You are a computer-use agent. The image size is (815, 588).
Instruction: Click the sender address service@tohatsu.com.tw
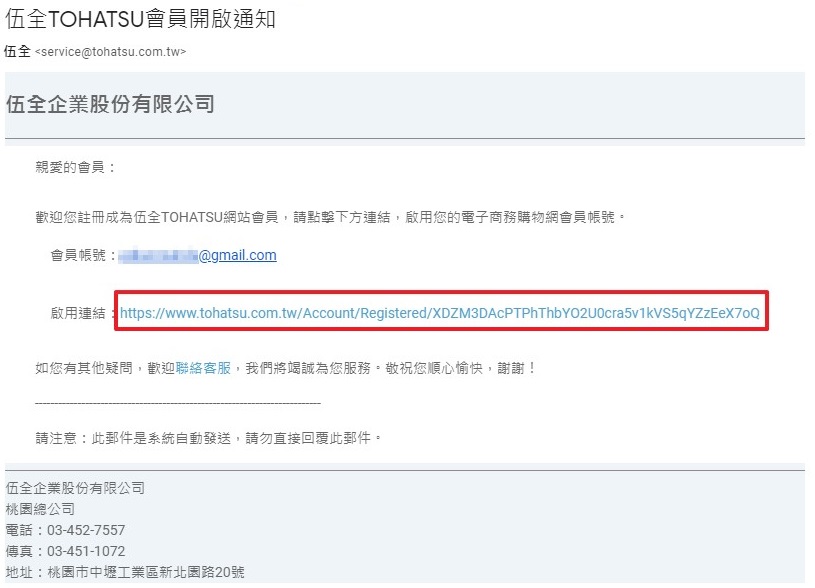pyautogui.click(x=110, y=51)
